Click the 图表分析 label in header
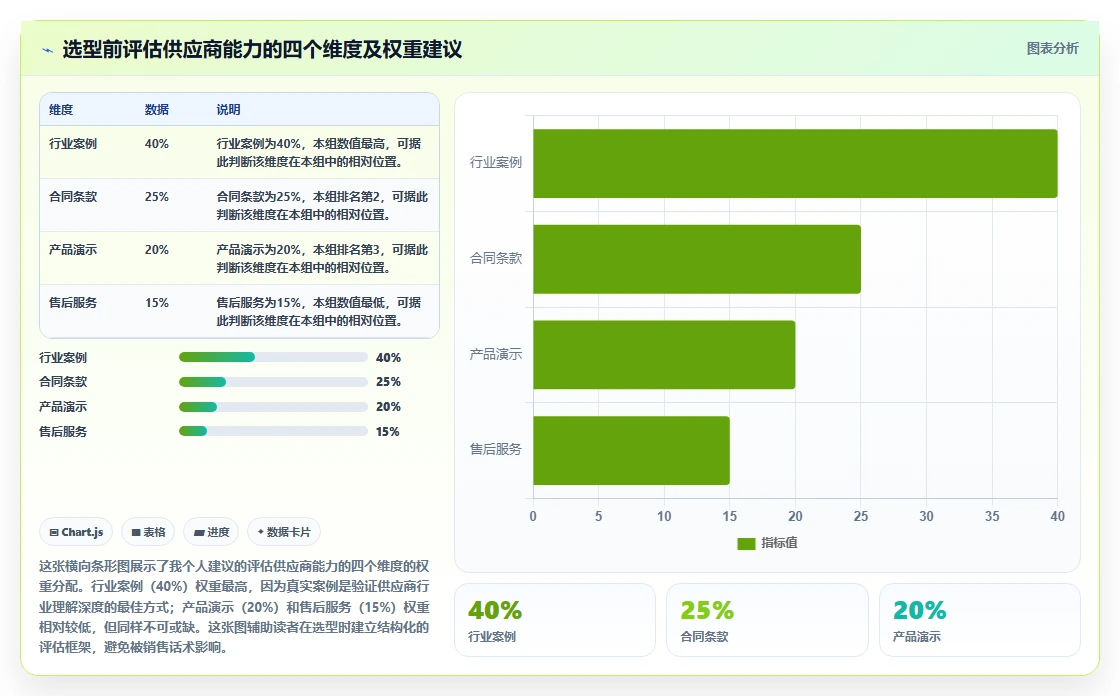 tap(1052, 49)
